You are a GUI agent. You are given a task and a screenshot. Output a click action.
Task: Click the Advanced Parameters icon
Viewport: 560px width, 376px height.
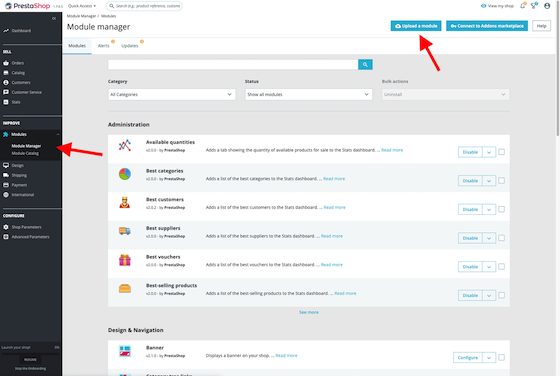(x=6, y=237)
